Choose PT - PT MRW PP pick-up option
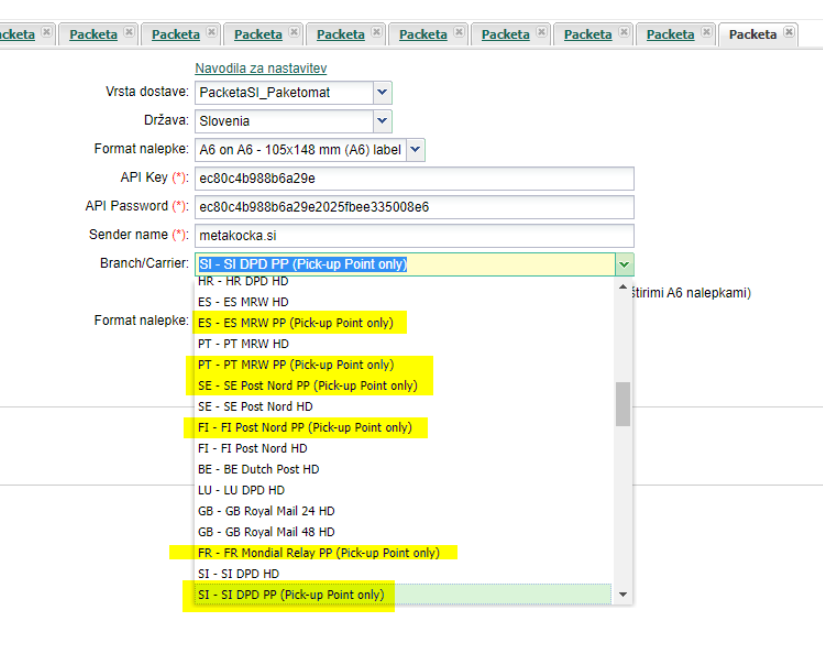 tap(403, 365)
